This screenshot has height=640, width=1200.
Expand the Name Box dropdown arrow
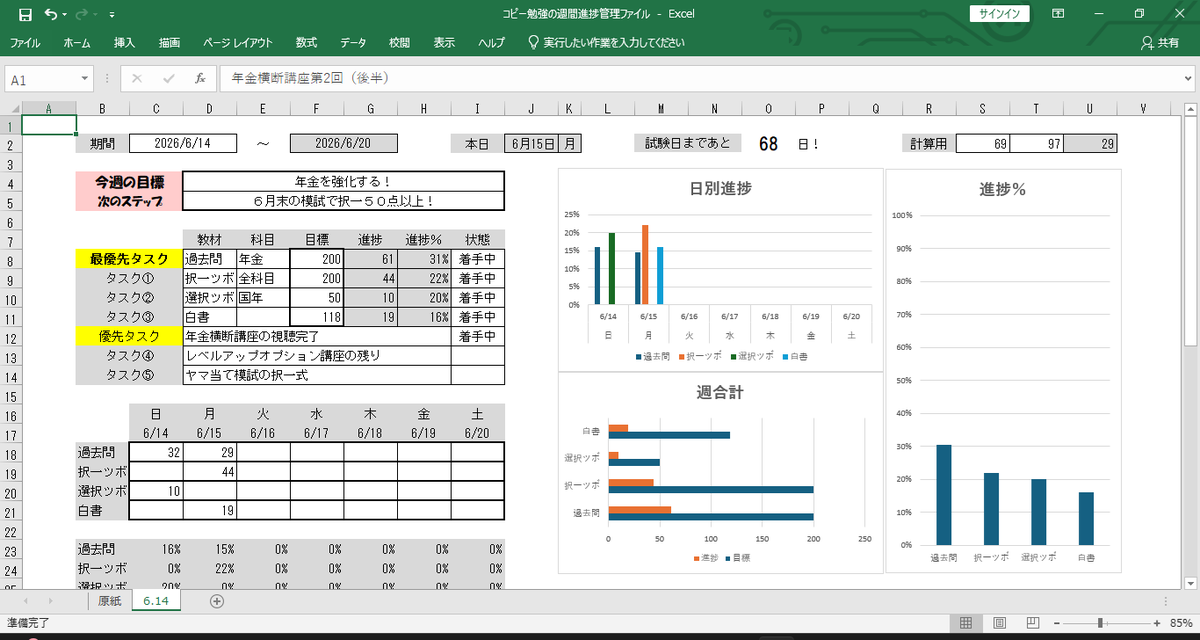point(85,78)
